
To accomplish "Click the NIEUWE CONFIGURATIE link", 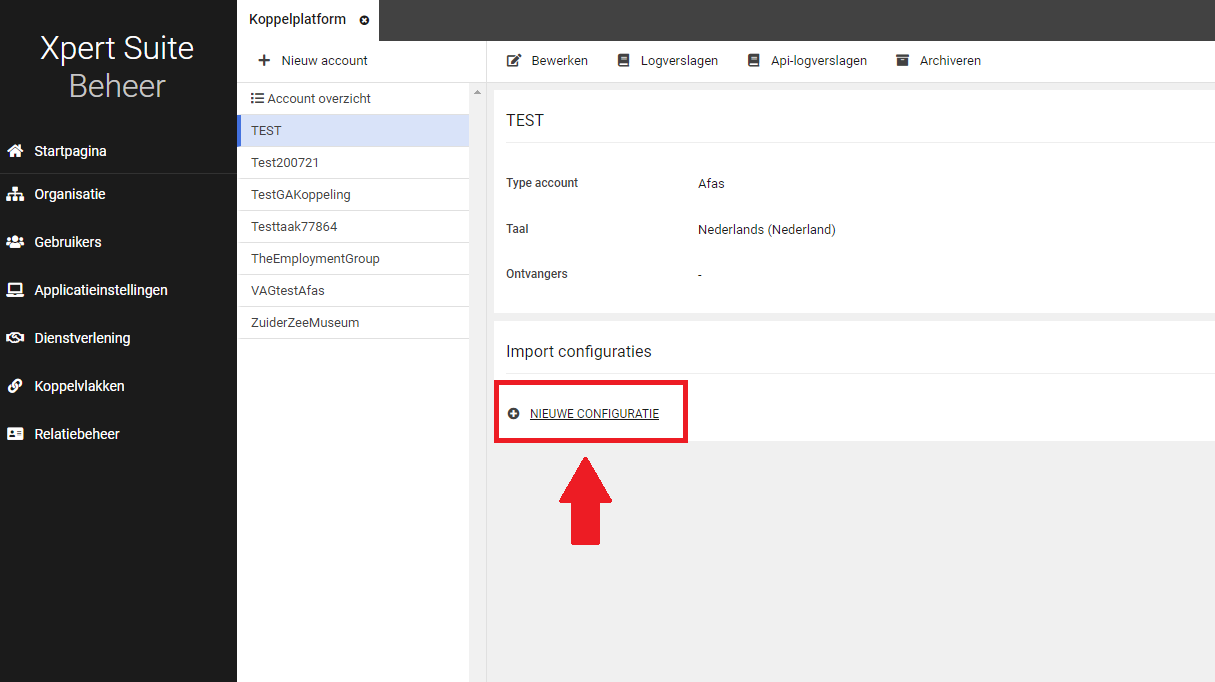I will coord(594,414).
